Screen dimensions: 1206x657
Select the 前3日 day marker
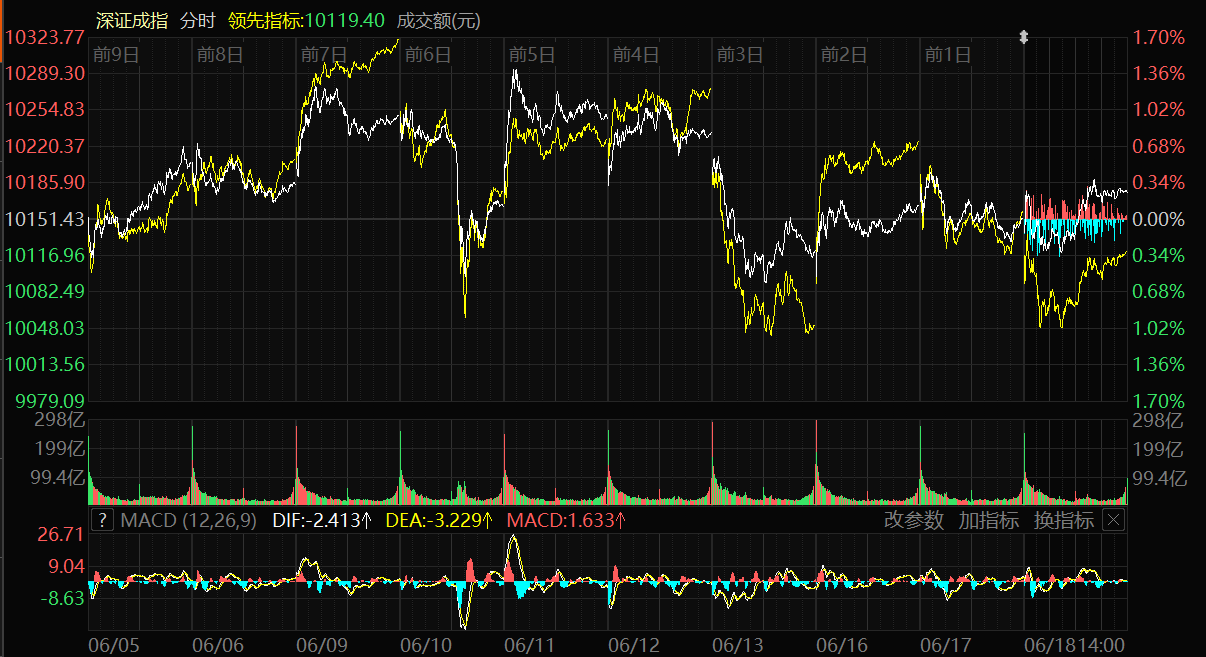739,55
